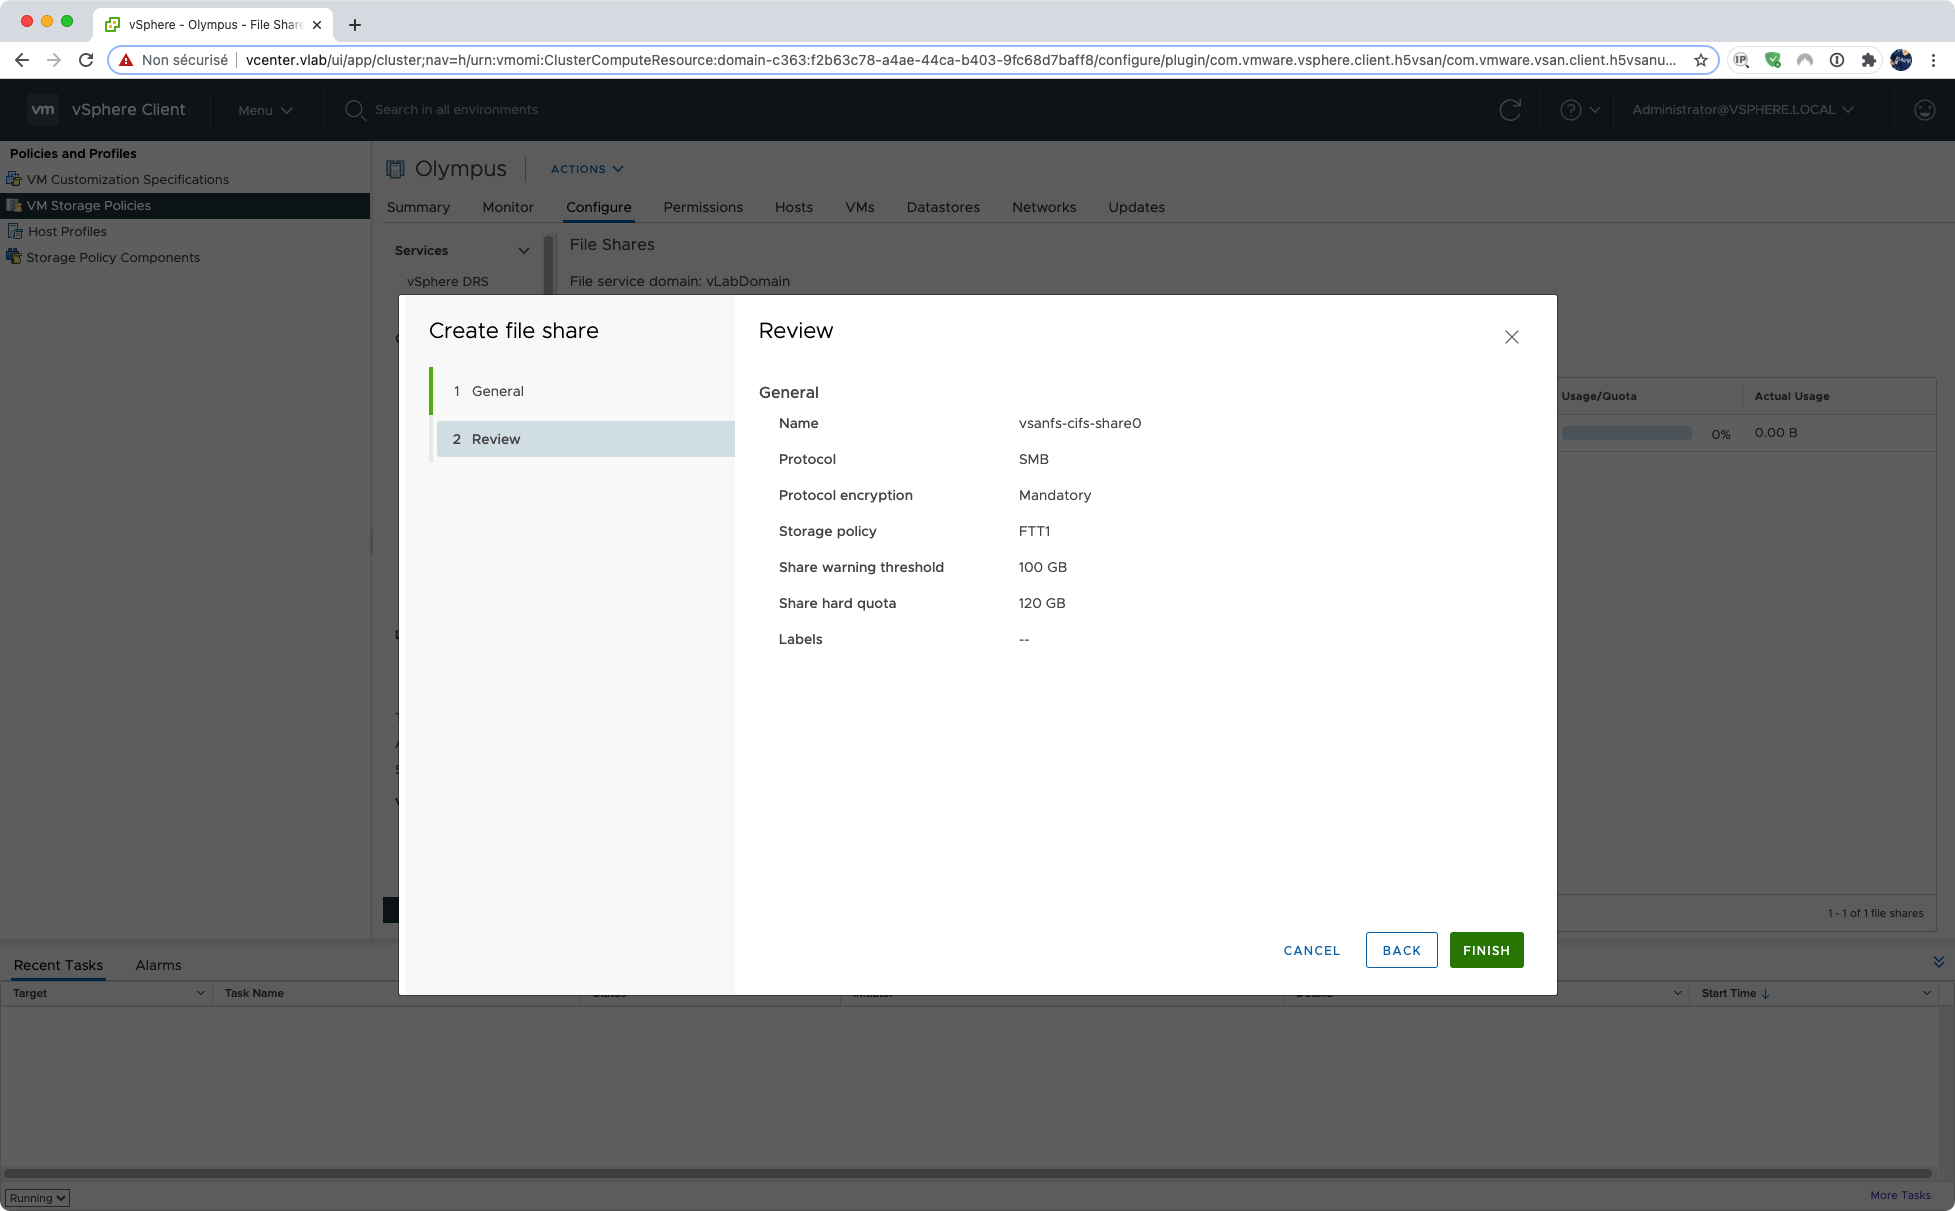Switch to the Networks tab
This screenshot has height=1211, width=1955.
tap(1044, 207)
